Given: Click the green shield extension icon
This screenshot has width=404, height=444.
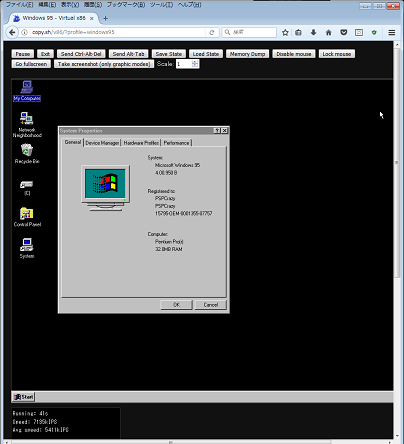Looking at the screenshot, I should tap(374, 32).
